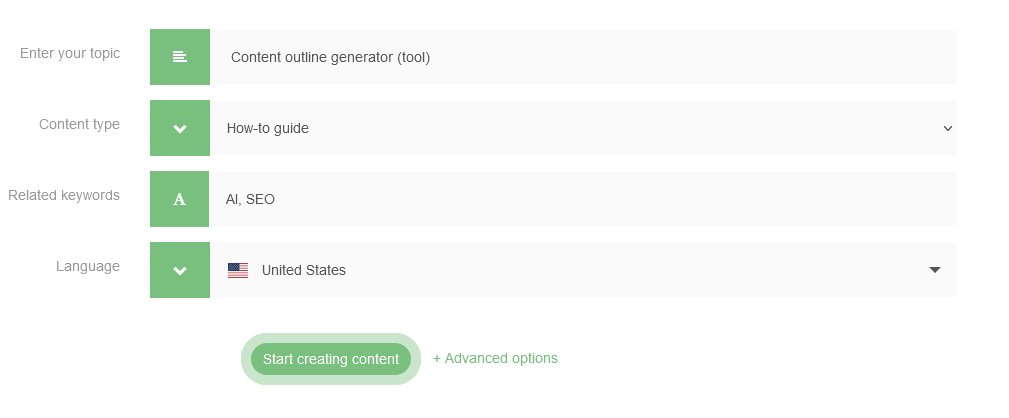This screenshot has height=418, width=1009.
Task: Click the How-to guide selected value text
Action: (268, 128)
